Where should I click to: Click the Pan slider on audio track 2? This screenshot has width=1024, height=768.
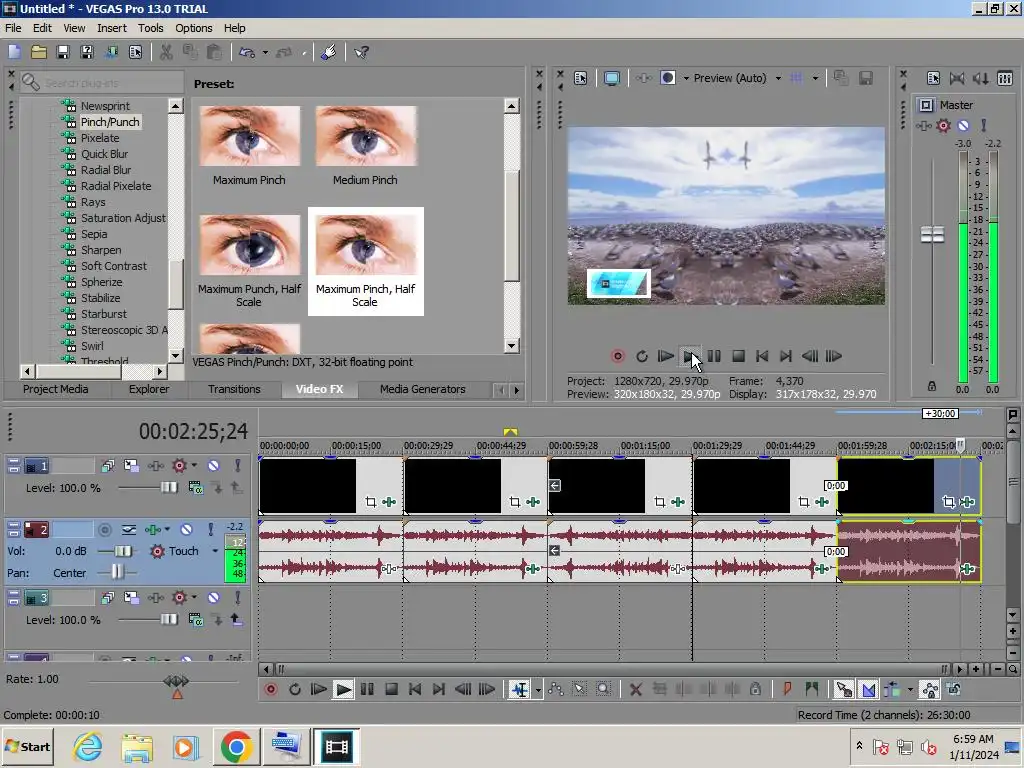tap(117, 573)
